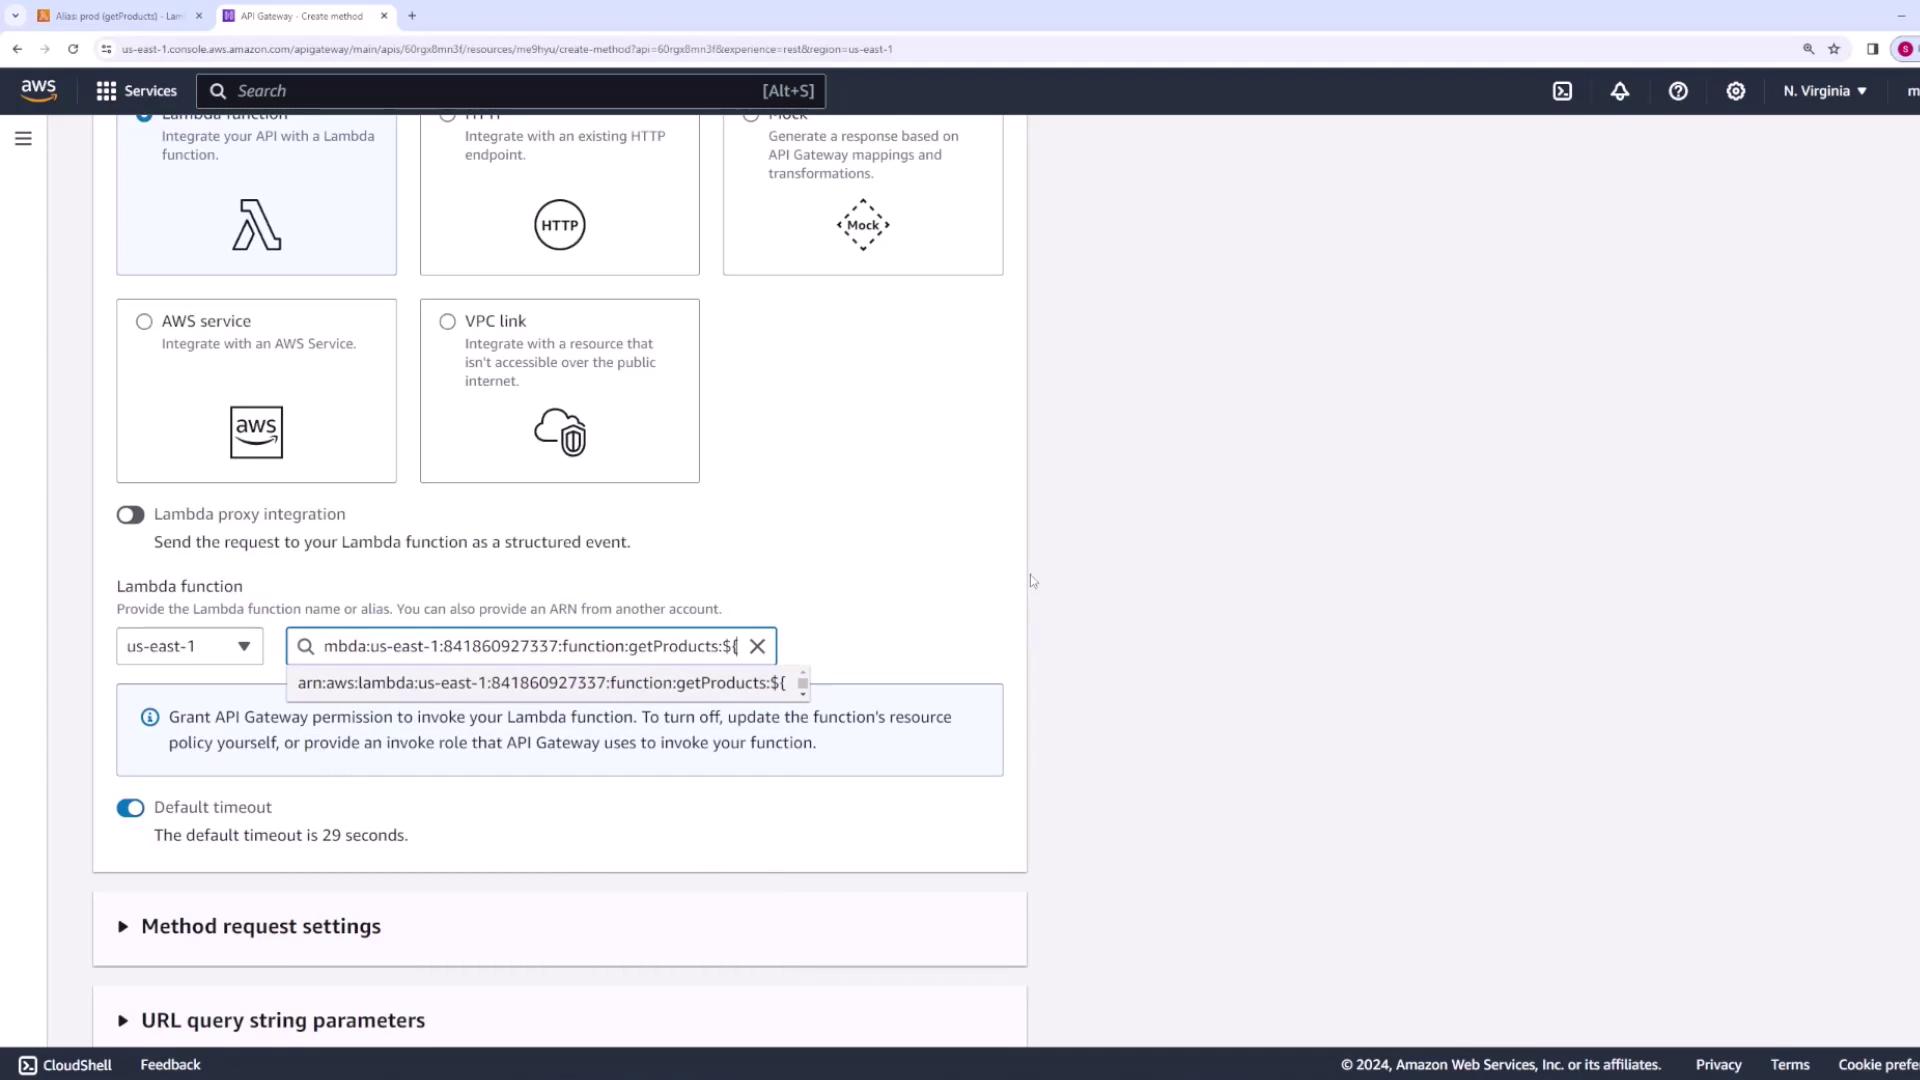The height and width of the screenshot is (1080, 1920).
Task: Open the us-east-1 region dropdown
Action: [x=189, y=647]
